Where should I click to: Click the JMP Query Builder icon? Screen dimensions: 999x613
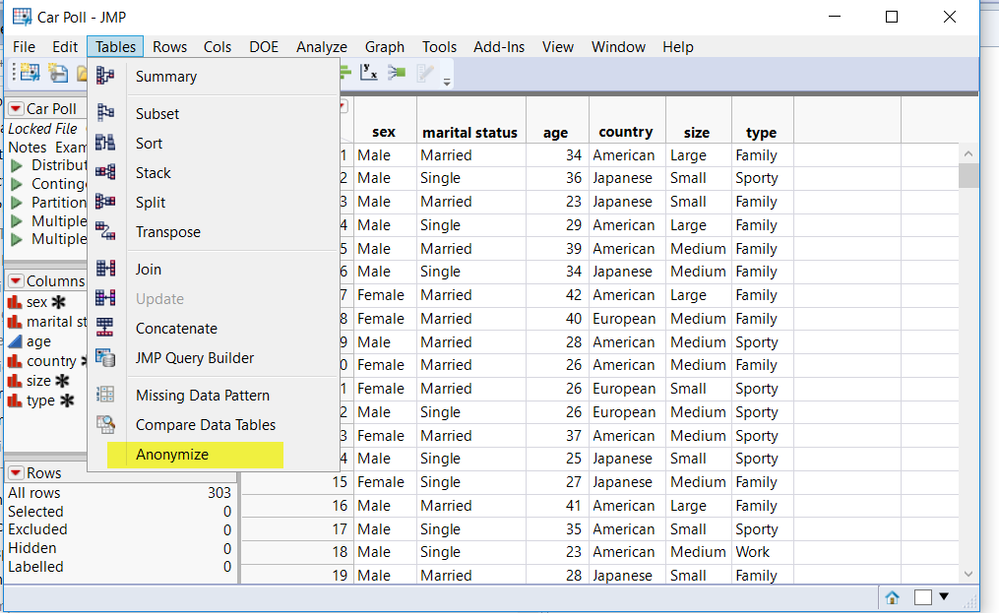(105, 357)
